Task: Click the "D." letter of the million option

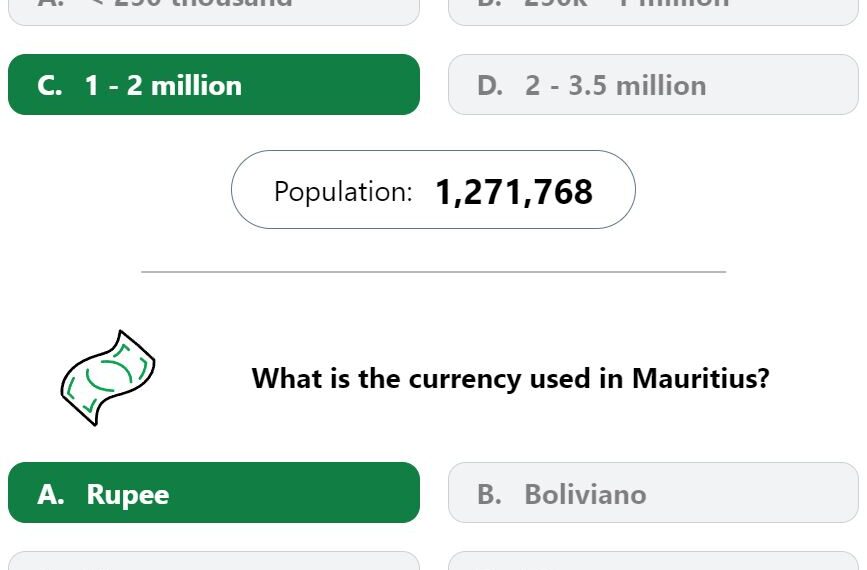Action: pyautogui.click(x=490, y=86)
